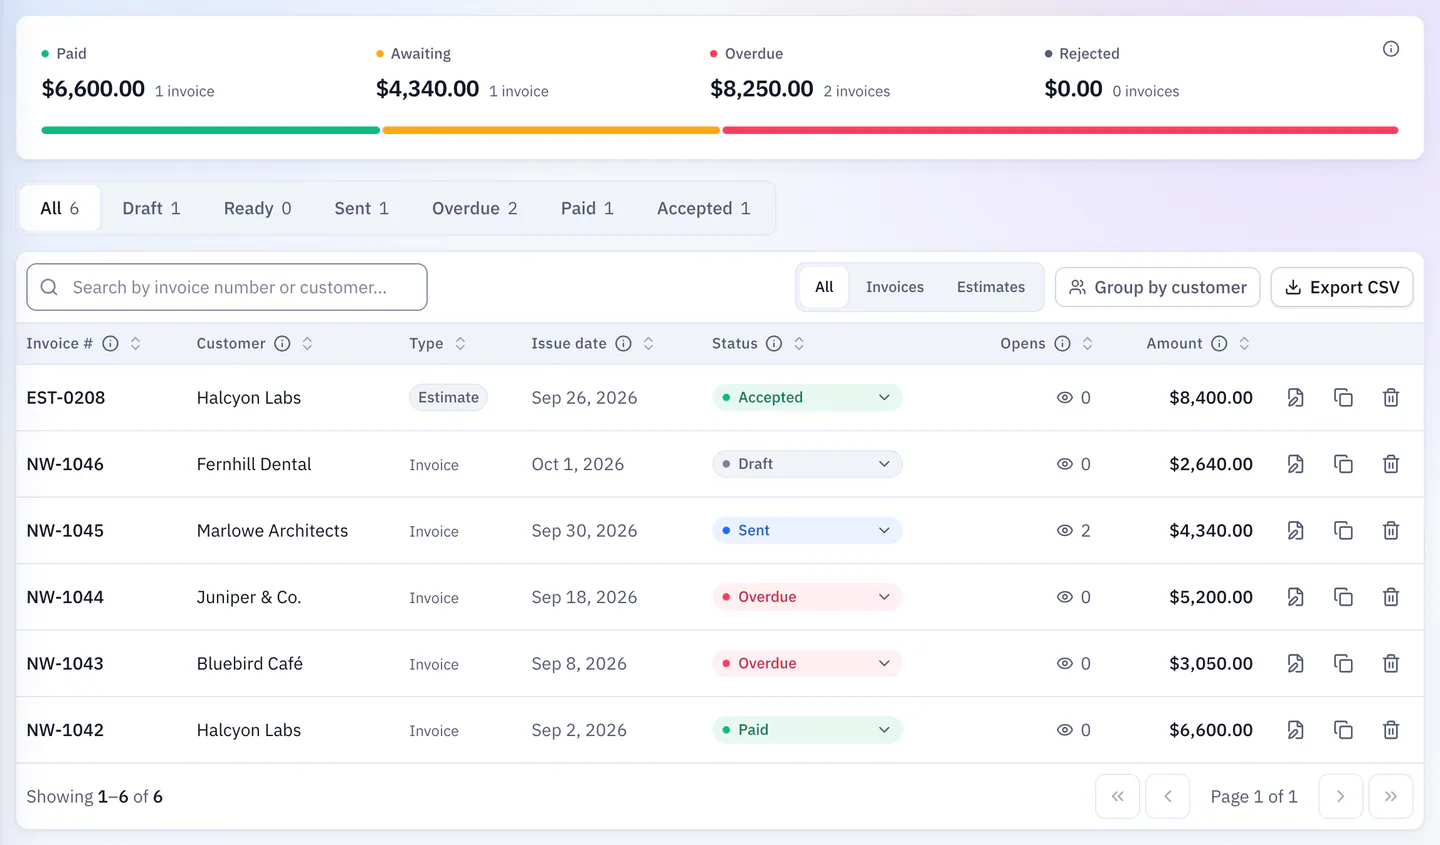Select the All type filter
The height and width of the screenshot is (845, 1440).
[824, 287]
